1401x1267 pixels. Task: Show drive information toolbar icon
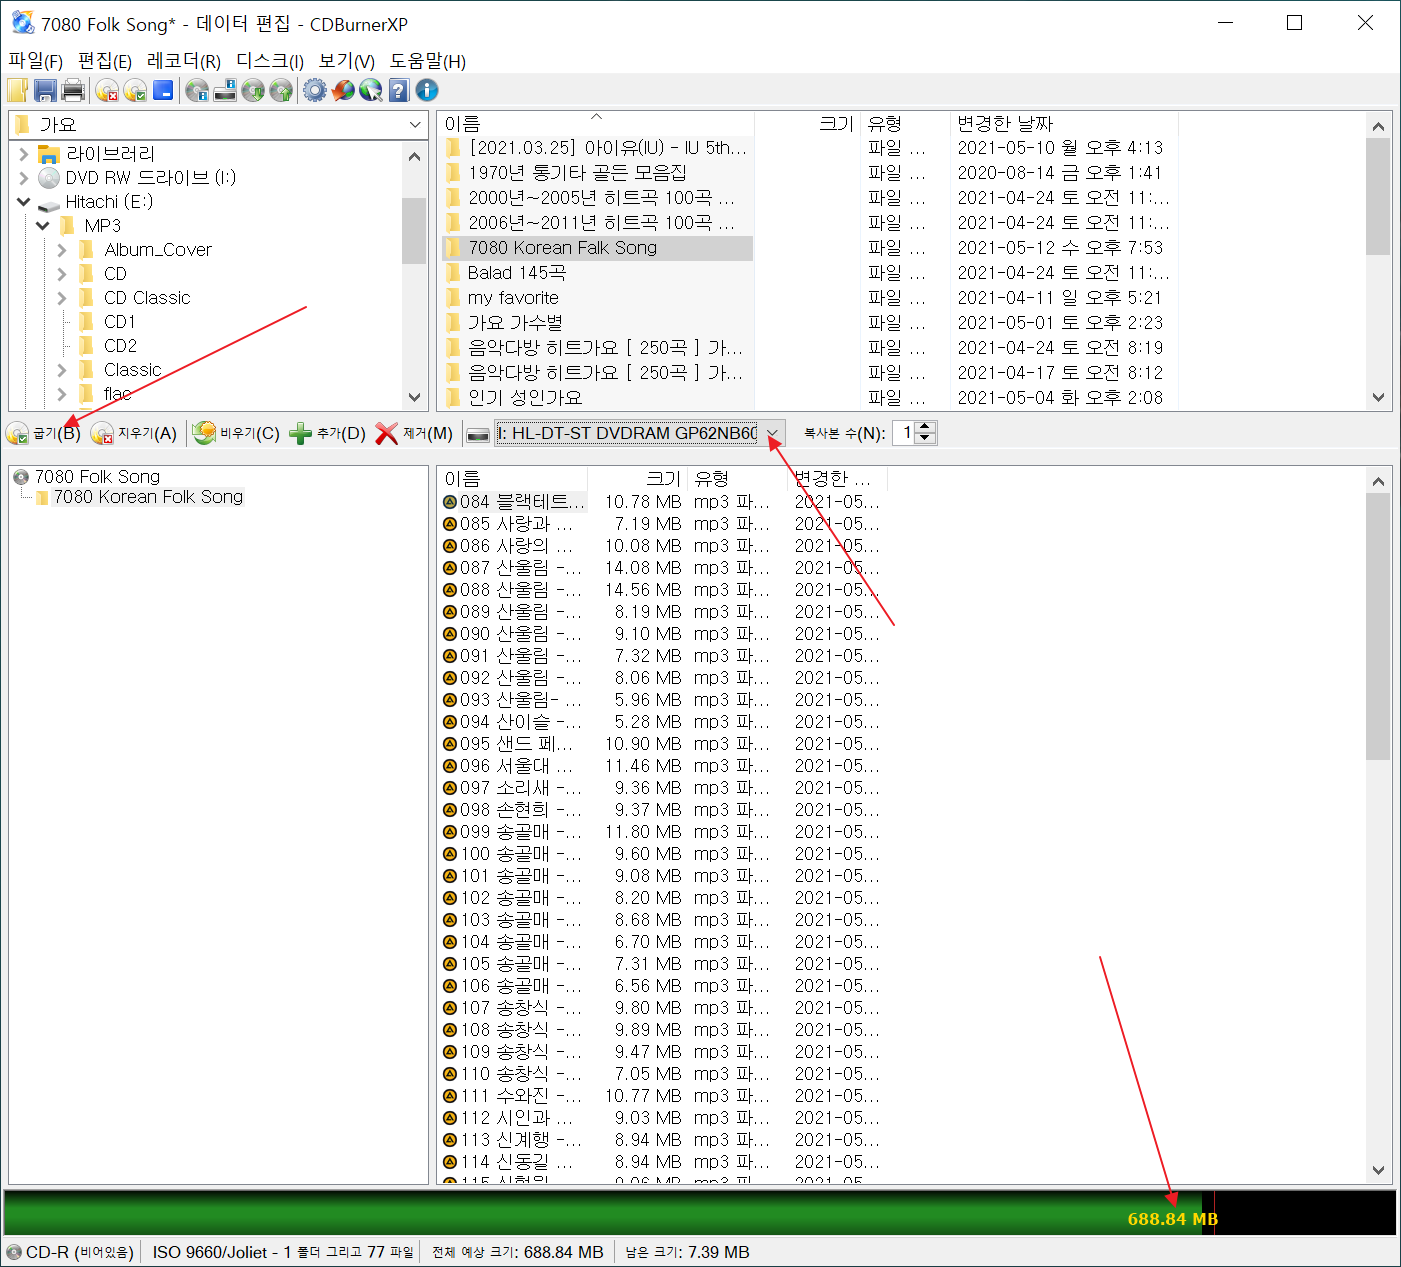[x=225, y=91]
